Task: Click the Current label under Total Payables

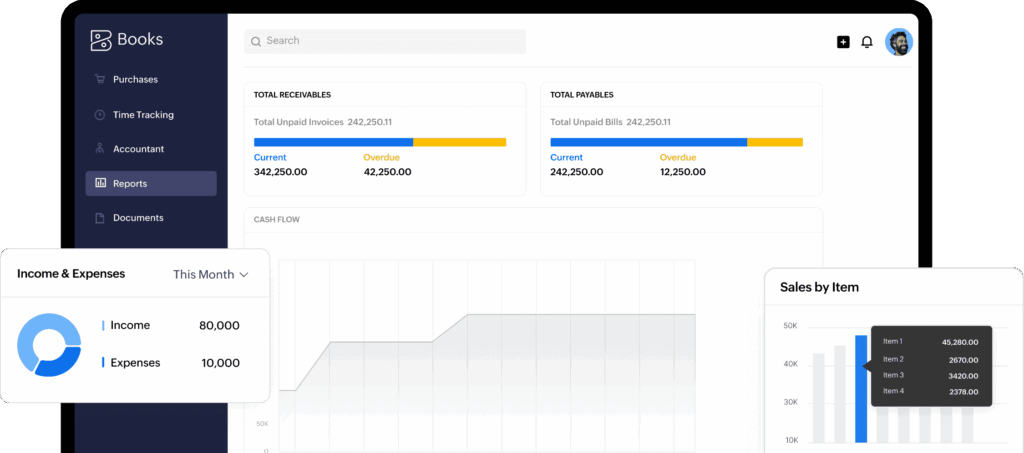Action: [566, 158]
